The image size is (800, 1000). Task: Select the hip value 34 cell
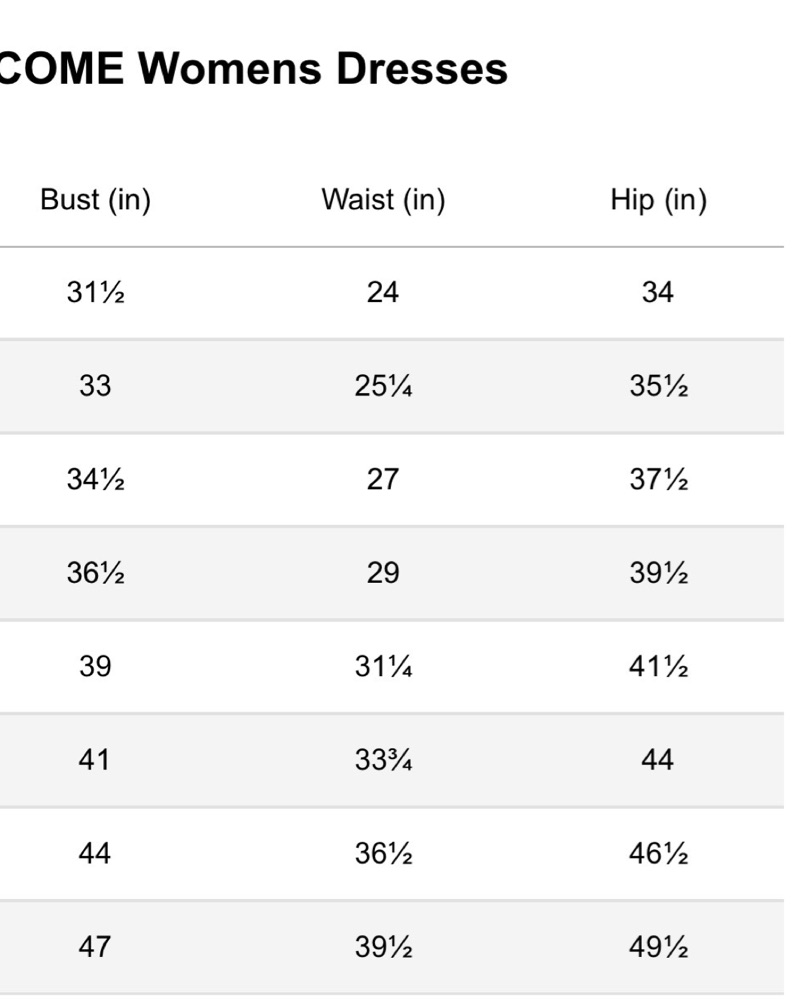click(658, 293)
